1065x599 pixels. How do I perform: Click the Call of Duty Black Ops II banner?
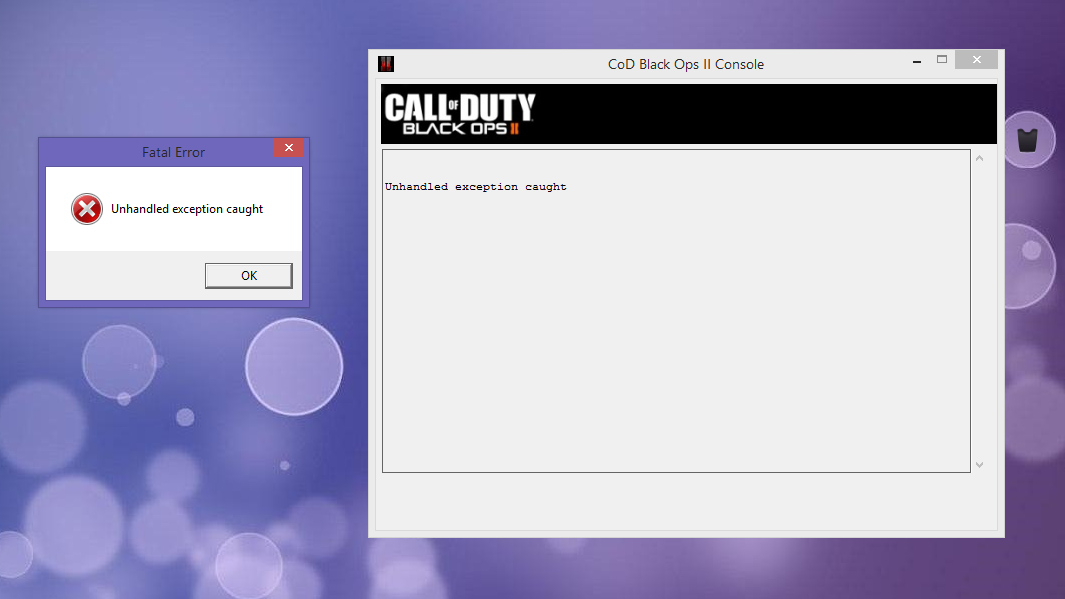coord(689,113)
